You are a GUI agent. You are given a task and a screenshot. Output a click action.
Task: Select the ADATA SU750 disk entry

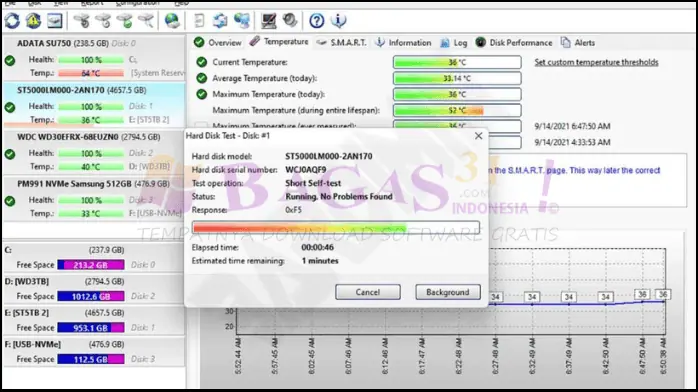(x=93, y=58)
